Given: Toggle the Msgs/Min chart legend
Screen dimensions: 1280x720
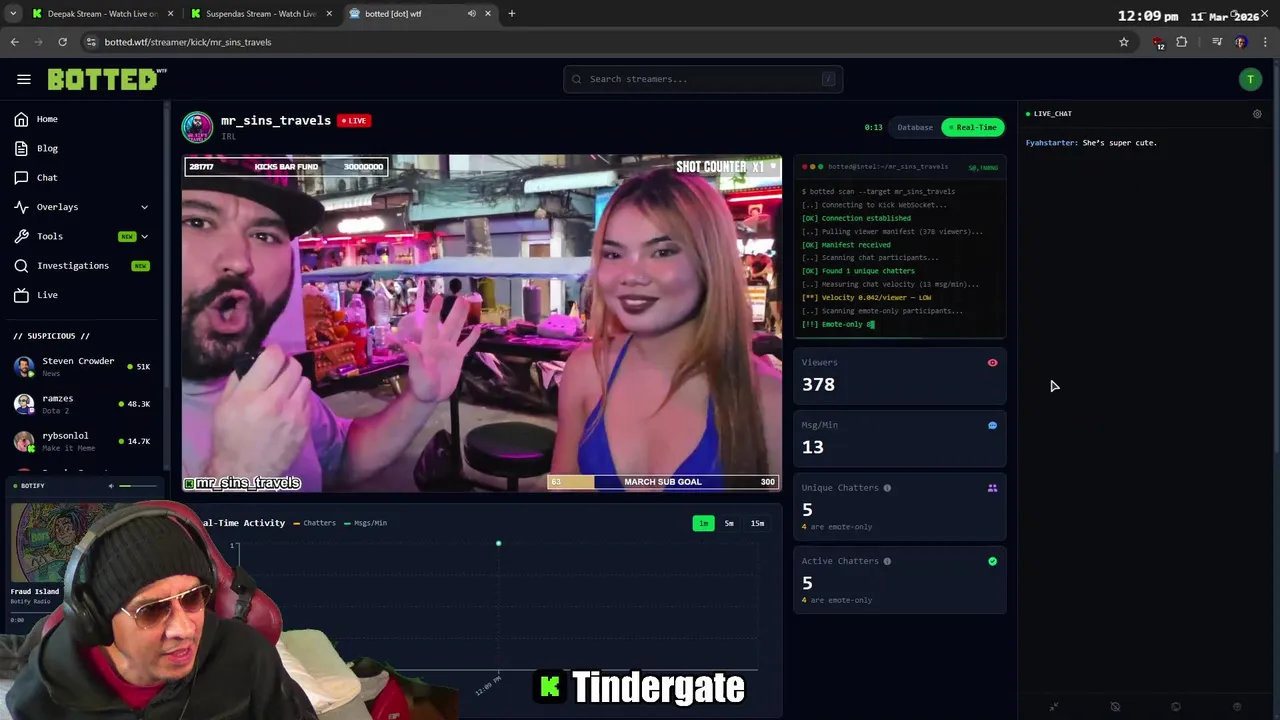Looking at the screenshot, I should pos(365,523).
